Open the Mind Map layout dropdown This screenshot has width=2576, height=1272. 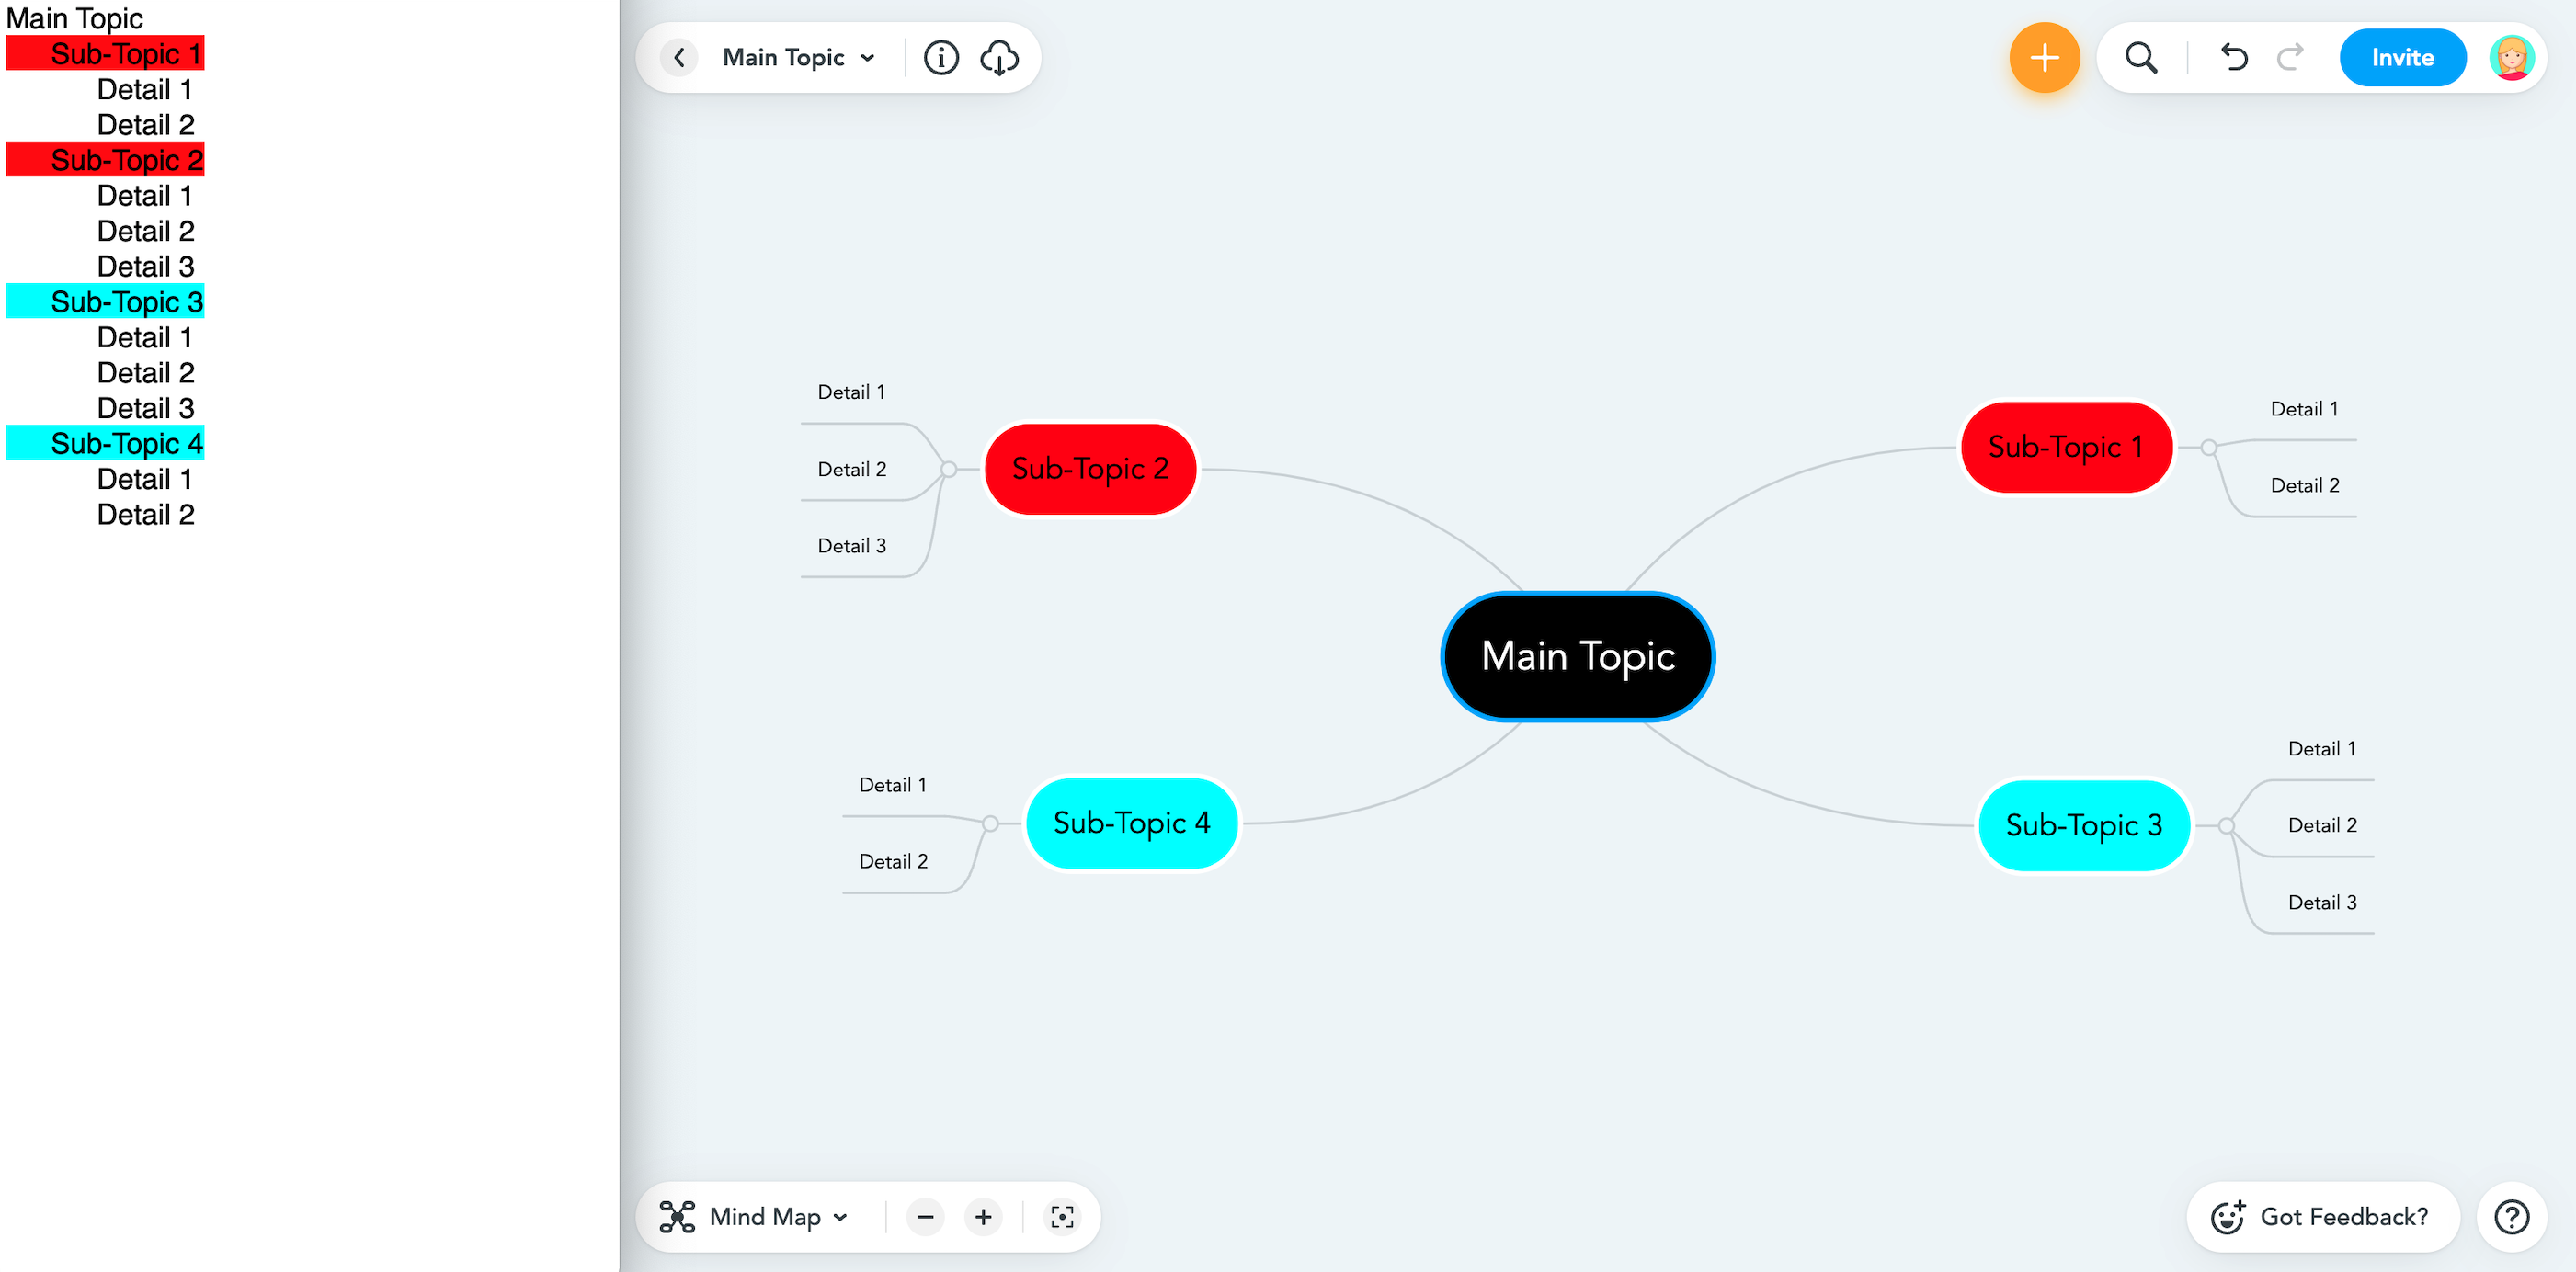coord(840,1217)
